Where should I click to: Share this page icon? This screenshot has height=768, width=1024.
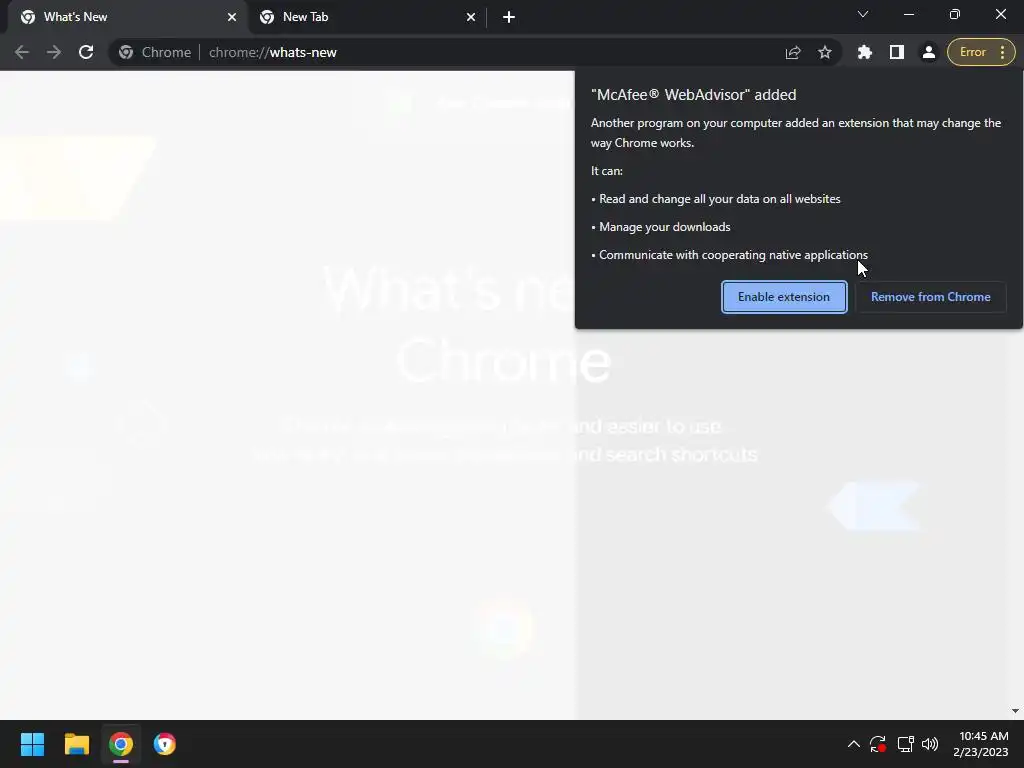793,52
